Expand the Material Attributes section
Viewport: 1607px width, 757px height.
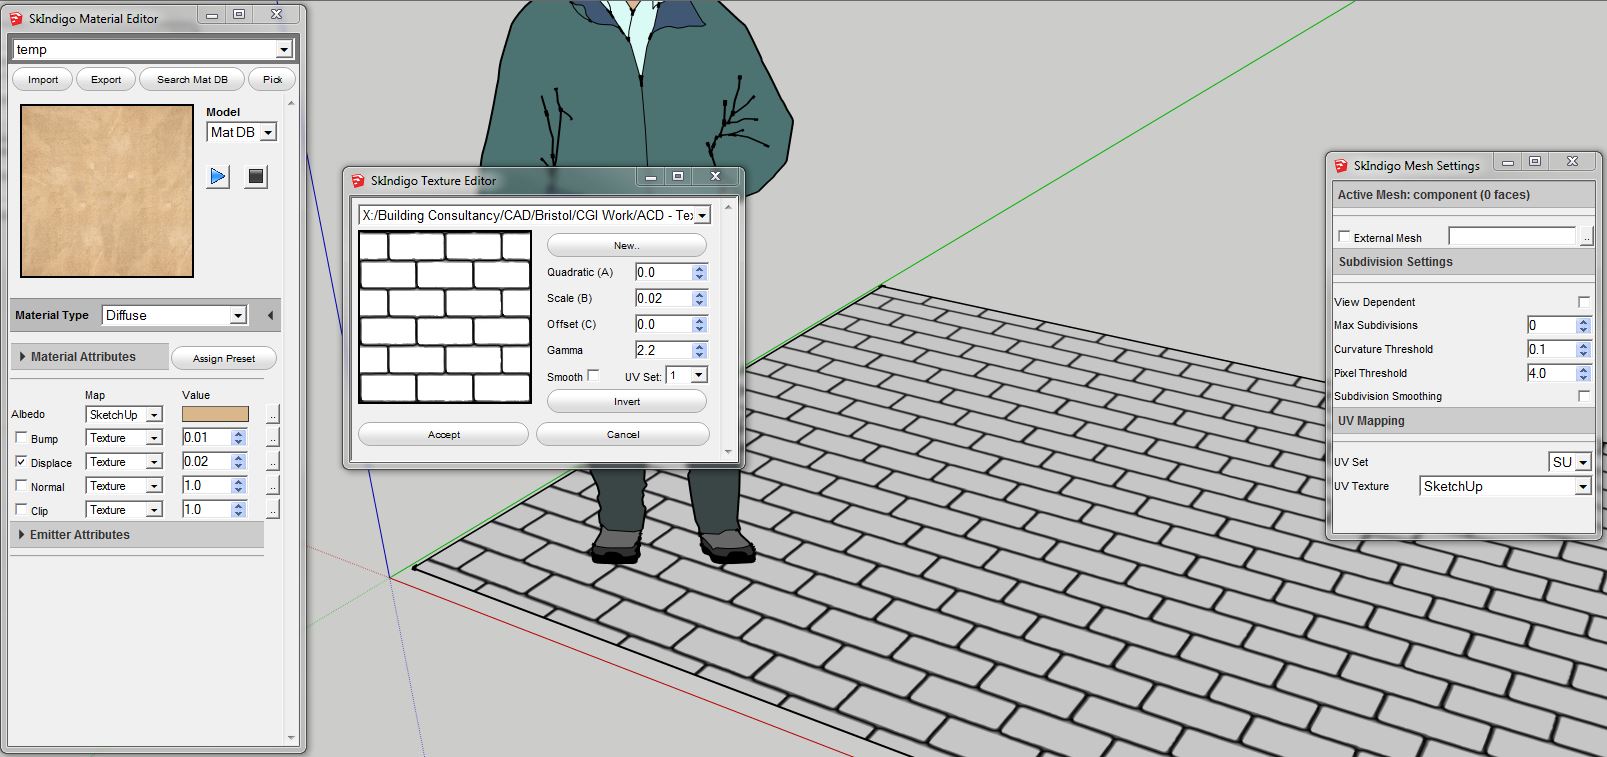[23, 357]
